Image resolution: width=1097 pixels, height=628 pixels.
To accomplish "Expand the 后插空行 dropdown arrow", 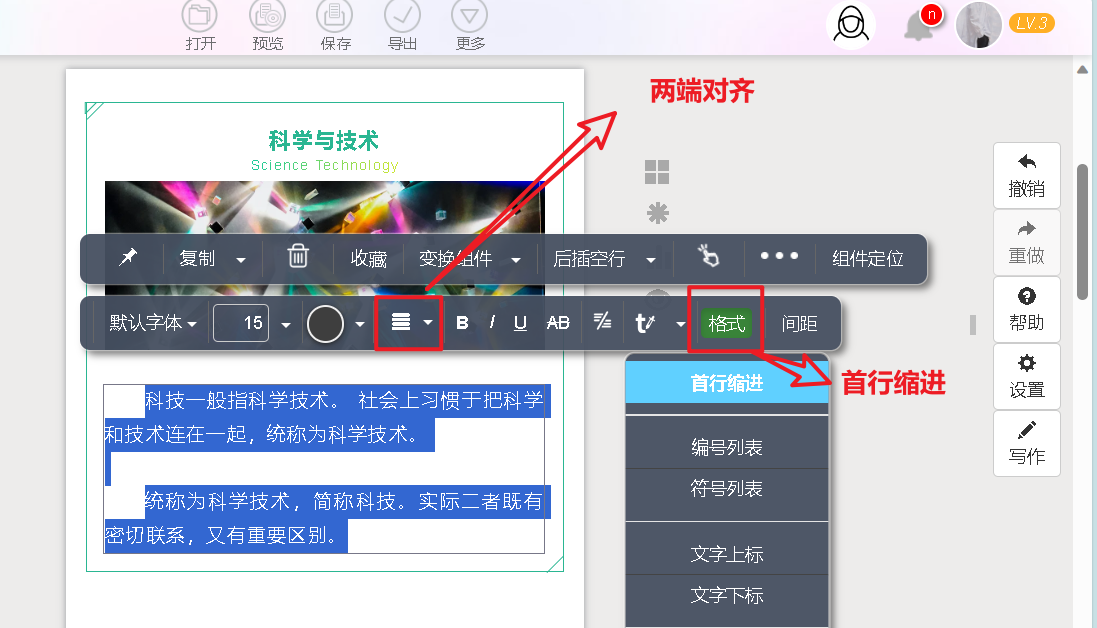I will pyautogui.click(x=651, y=260).
